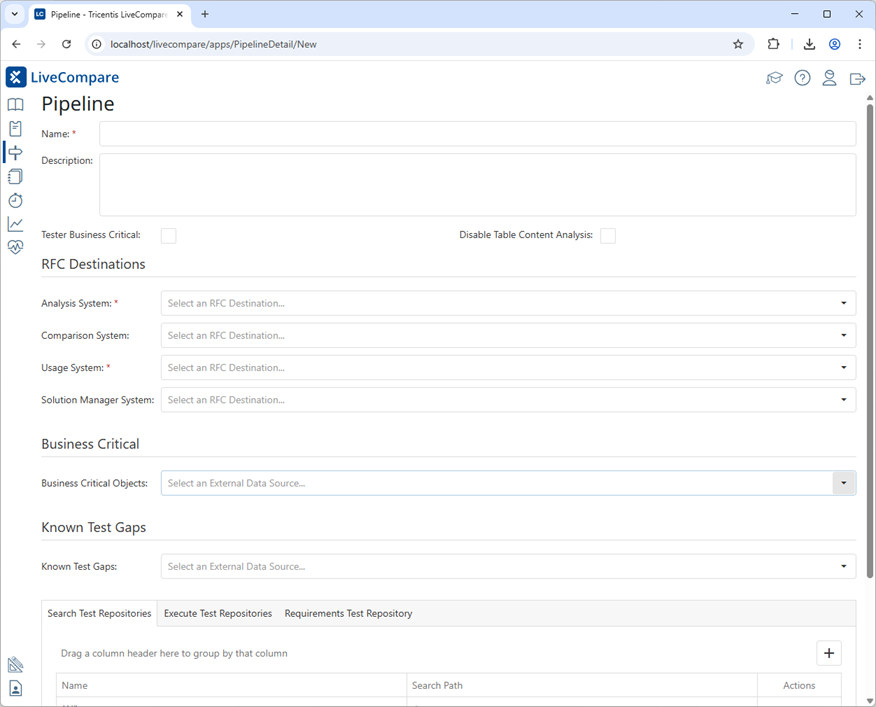Open the graduation cap learning icon

point(774,77)
